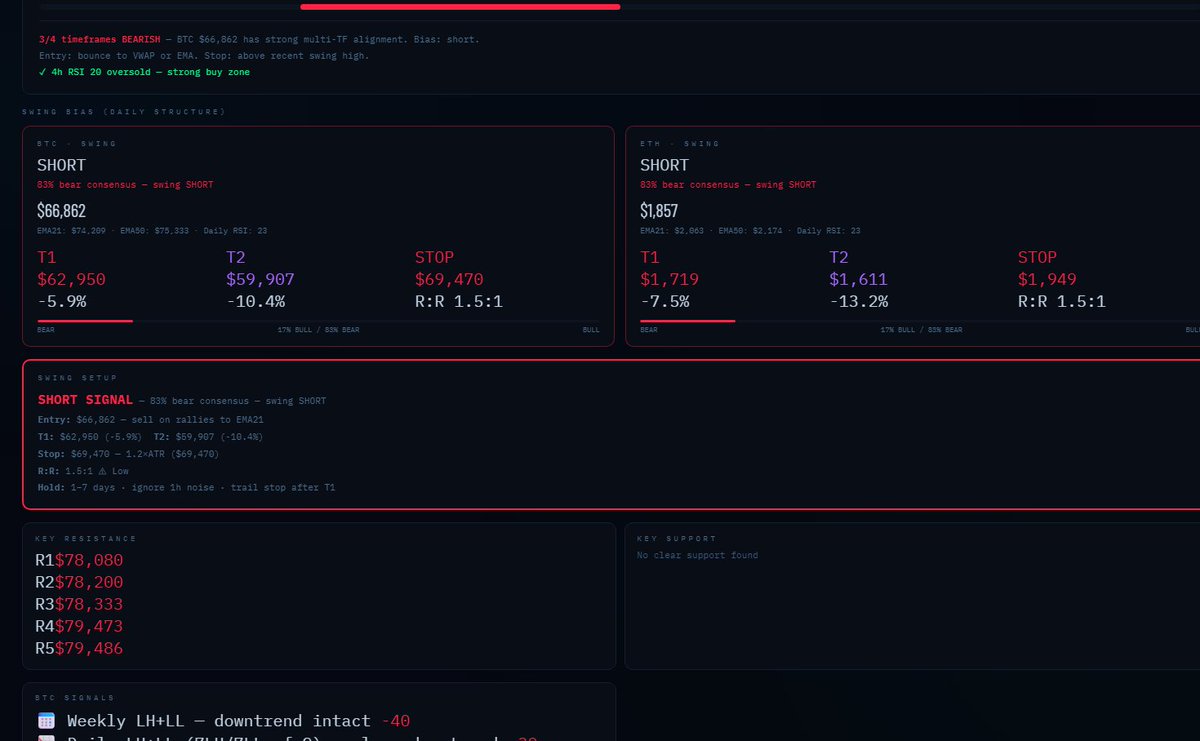Click BTC stop value $69,470
The width and height of the screenshot is (1200, 741).
pos(449,280)
